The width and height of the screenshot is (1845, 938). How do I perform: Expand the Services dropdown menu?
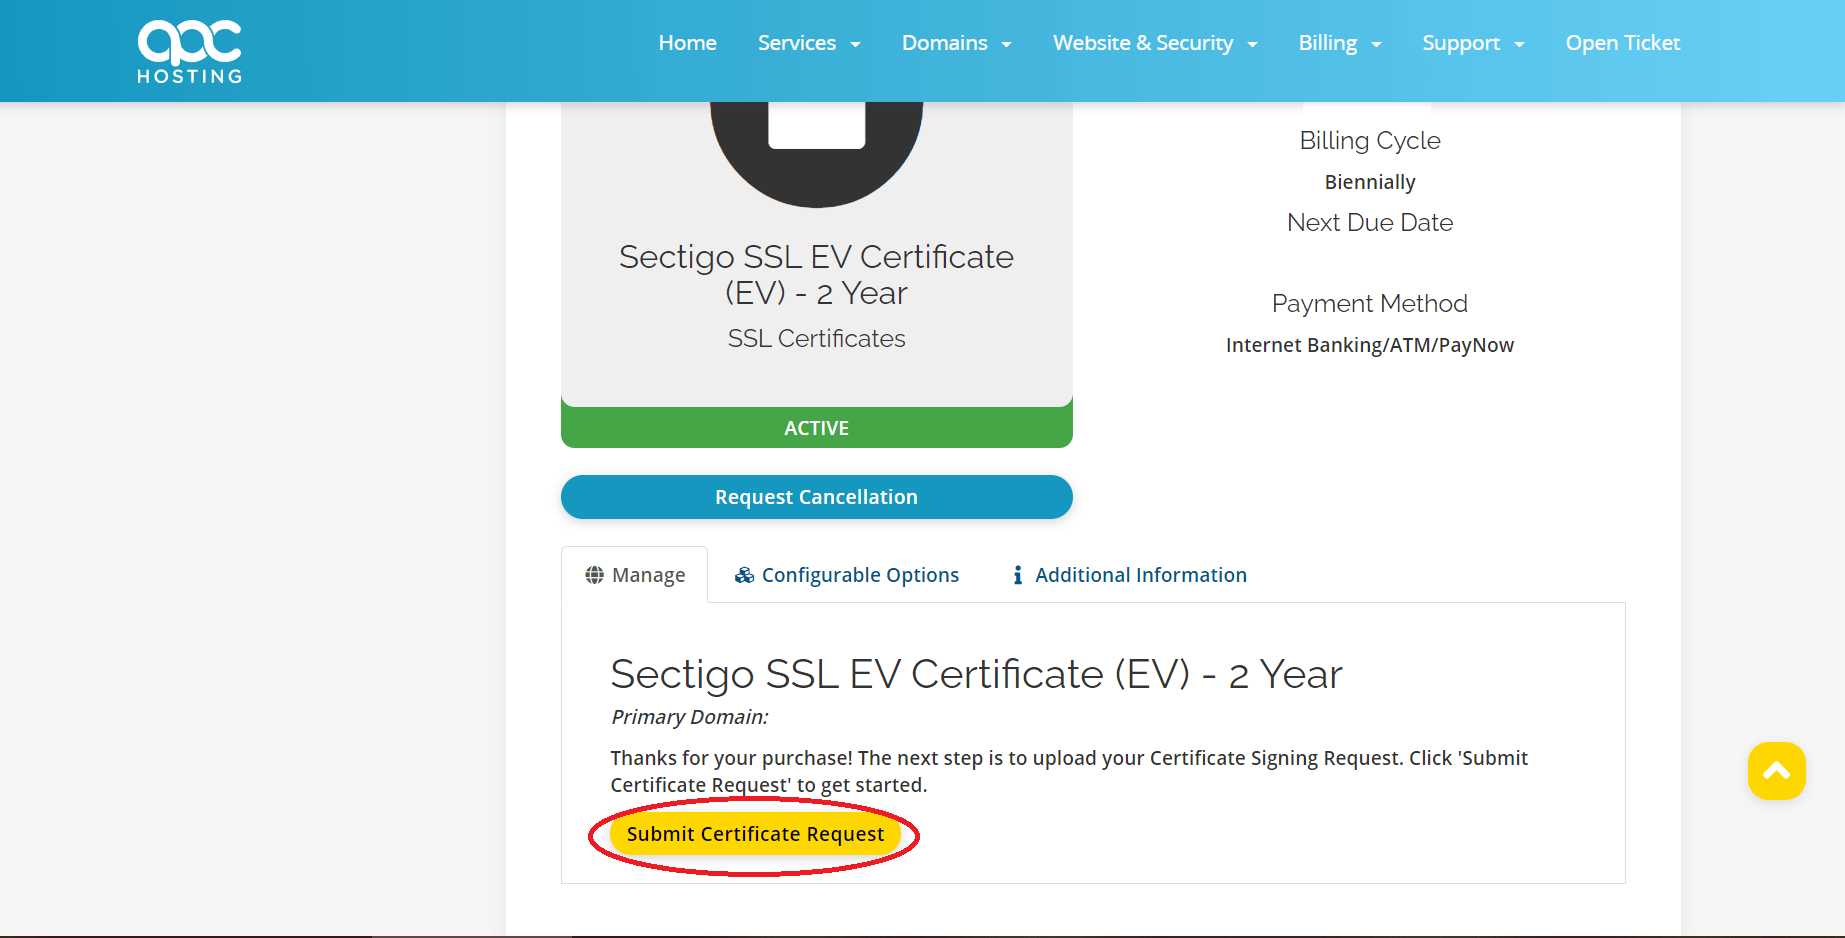809,43
